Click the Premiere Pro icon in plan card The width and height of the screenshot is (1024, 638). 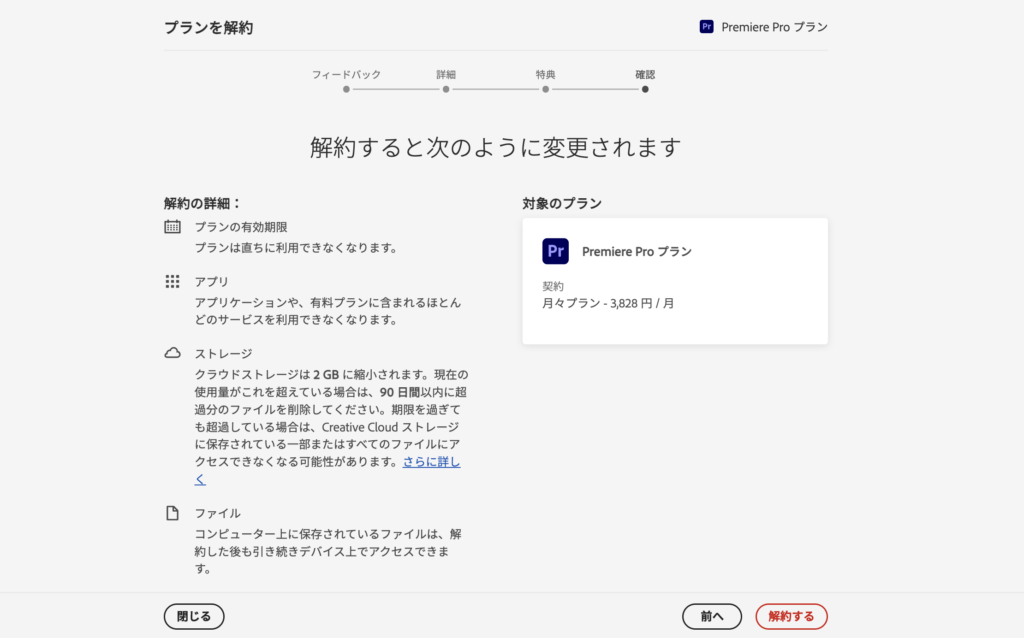click(x=555, y=251)
